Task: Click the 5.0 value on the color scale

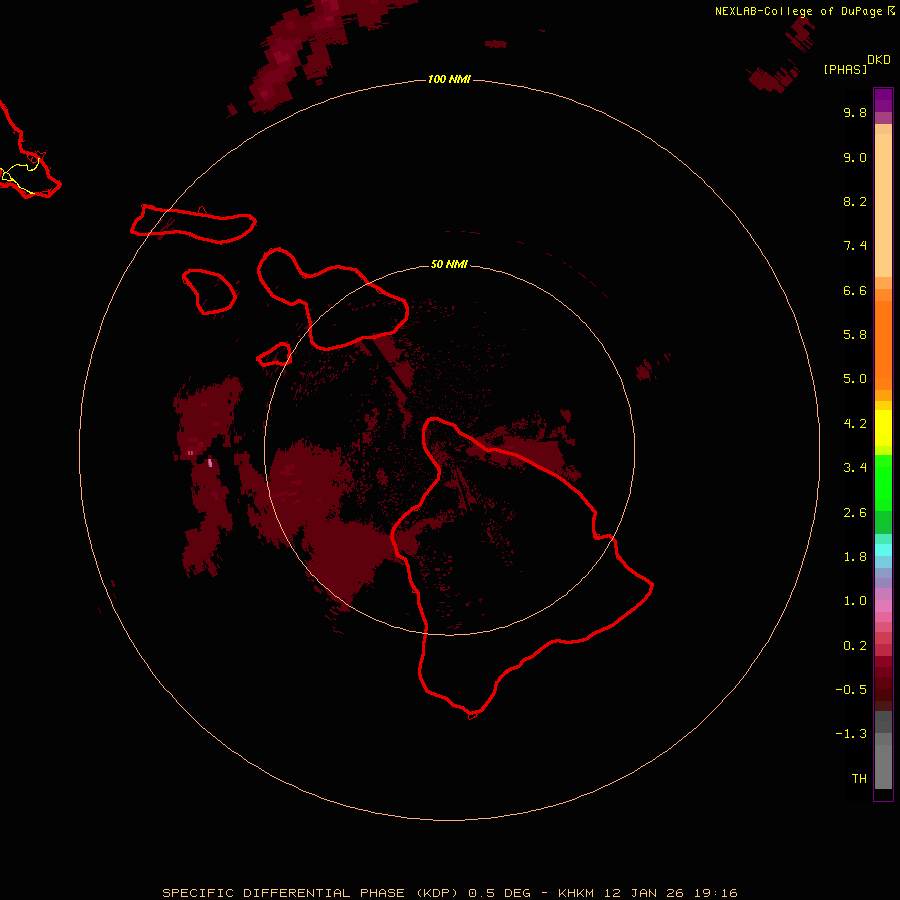Action: pyautogui.click(x=855, y=379)
